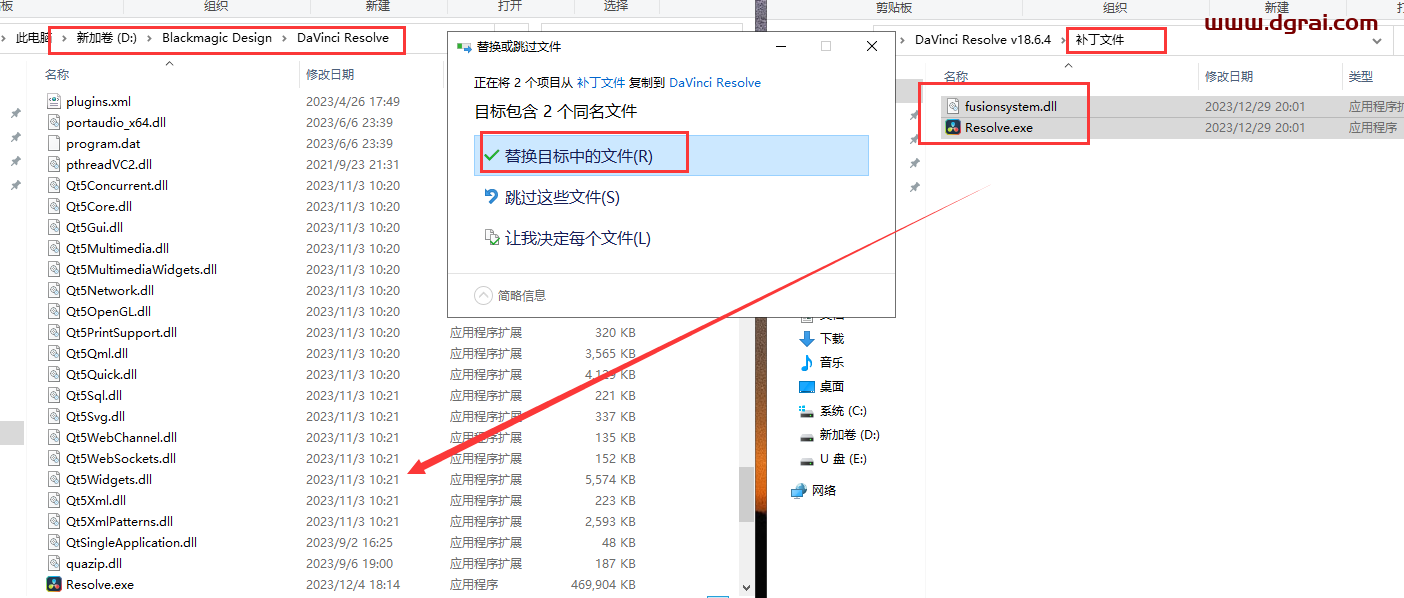Click the Qt5Sql.dll file icon

pos(55,395)
